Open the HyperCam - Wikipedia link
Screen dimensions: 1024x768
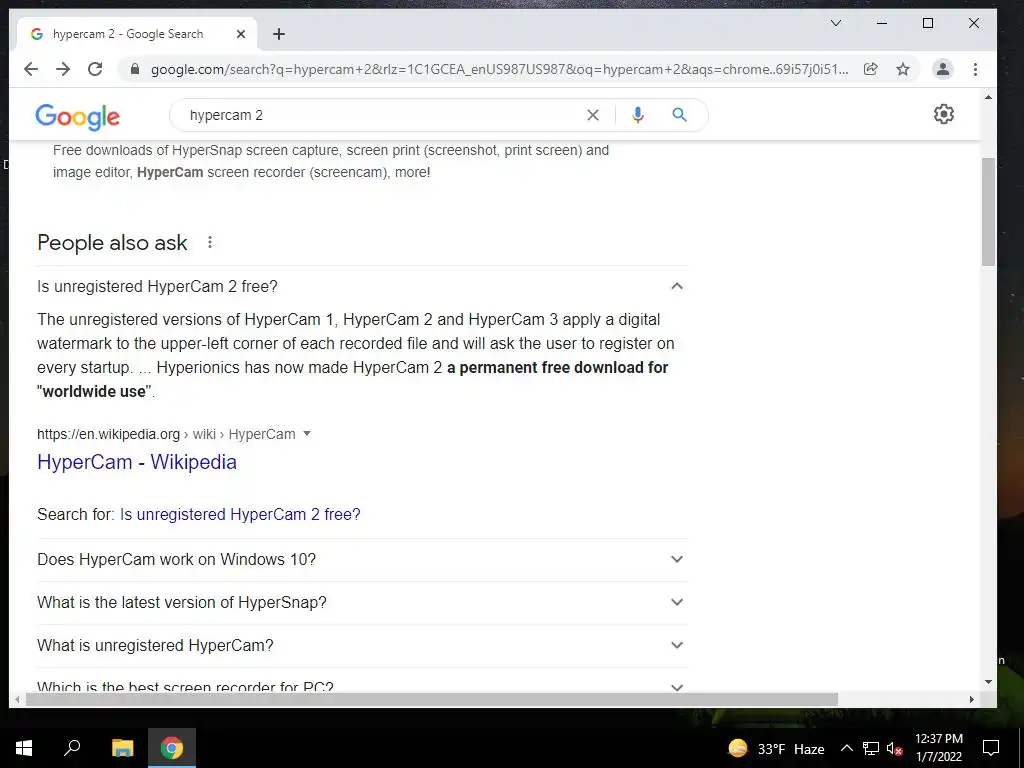136,462
